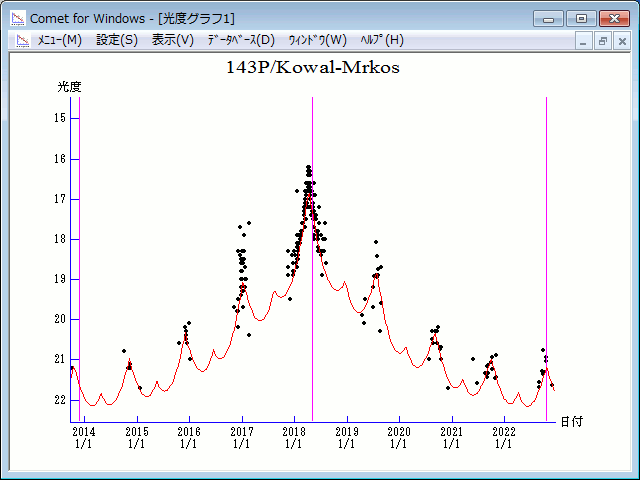Image resolution: width=640 pixels, height=480 pixels.
Task: Open the 設定(S) settings menu
Action: [117, 40]
